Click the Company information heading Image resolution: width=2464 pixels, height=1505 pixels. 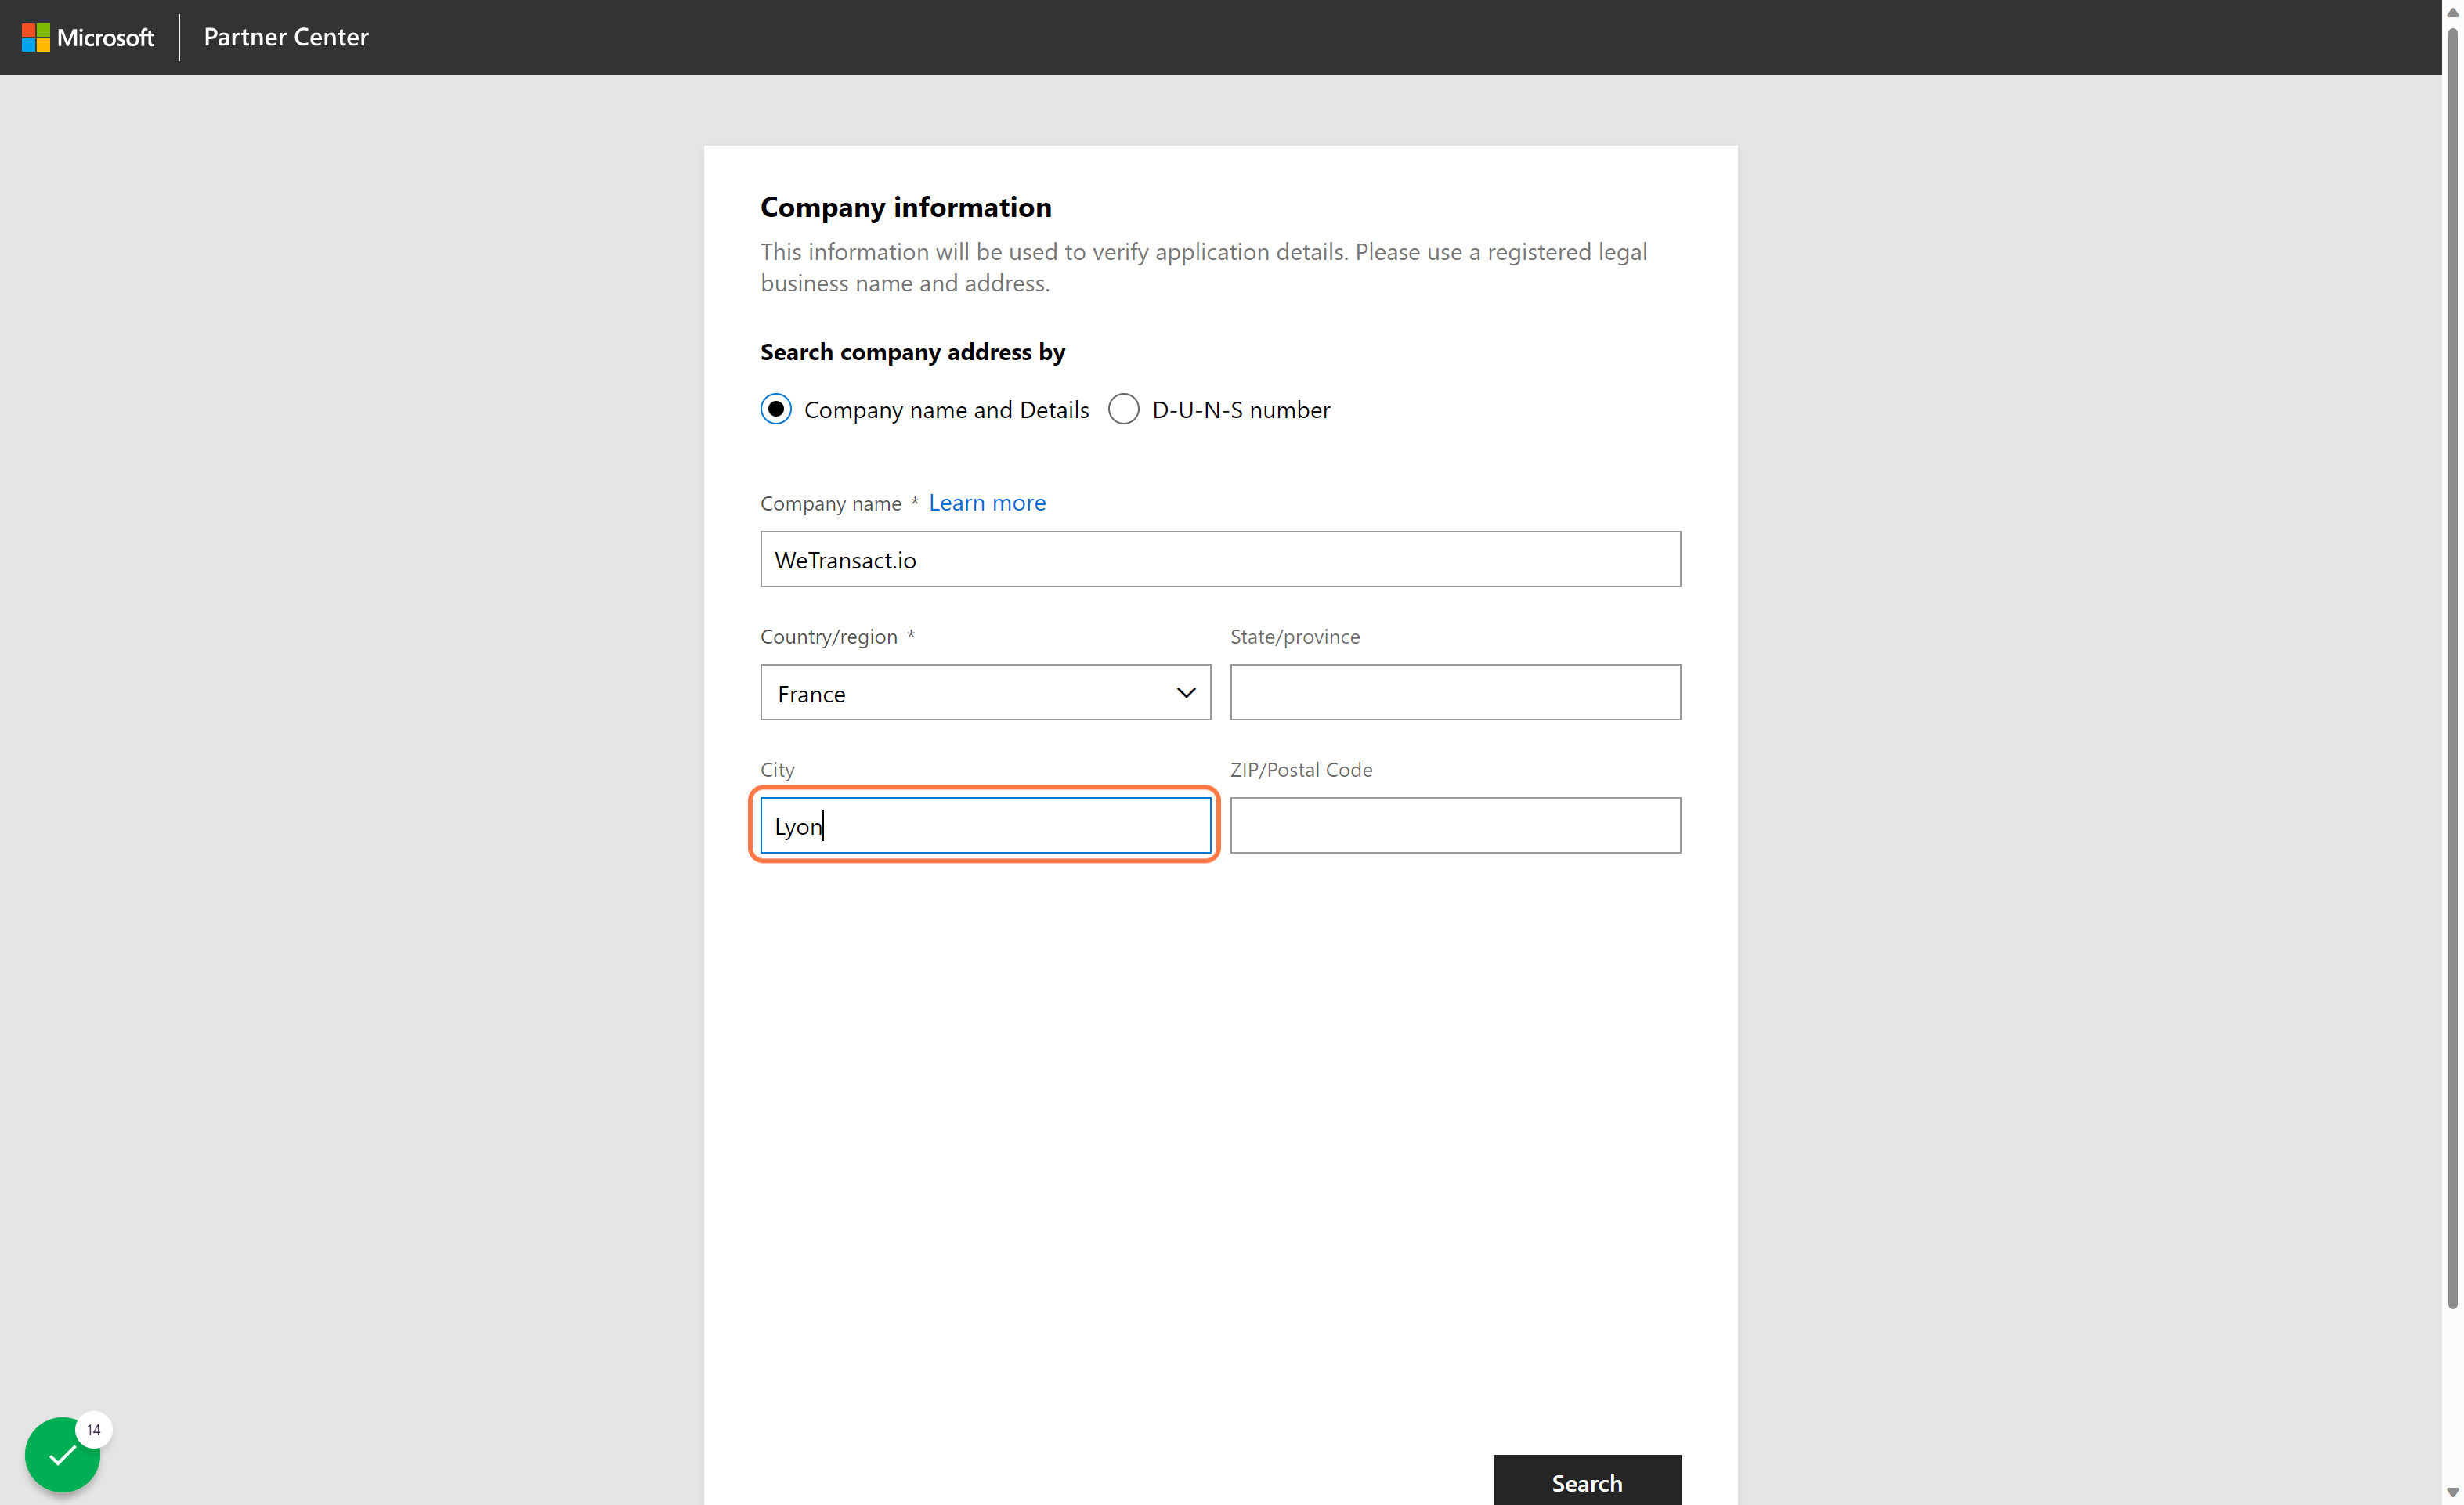906,207
